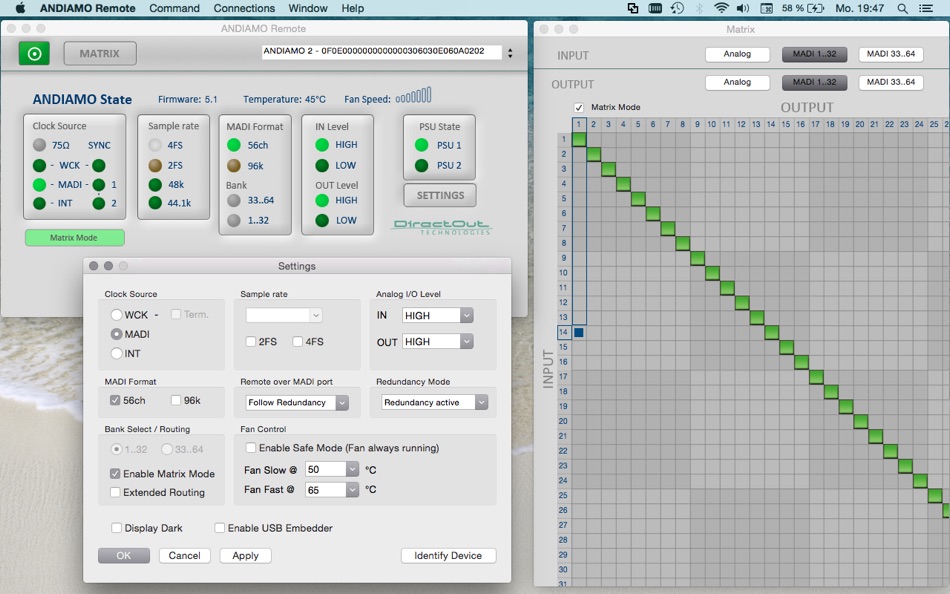Open the ANDIAMO Remote app menu
Screen dimensions: 950x594
88,8
